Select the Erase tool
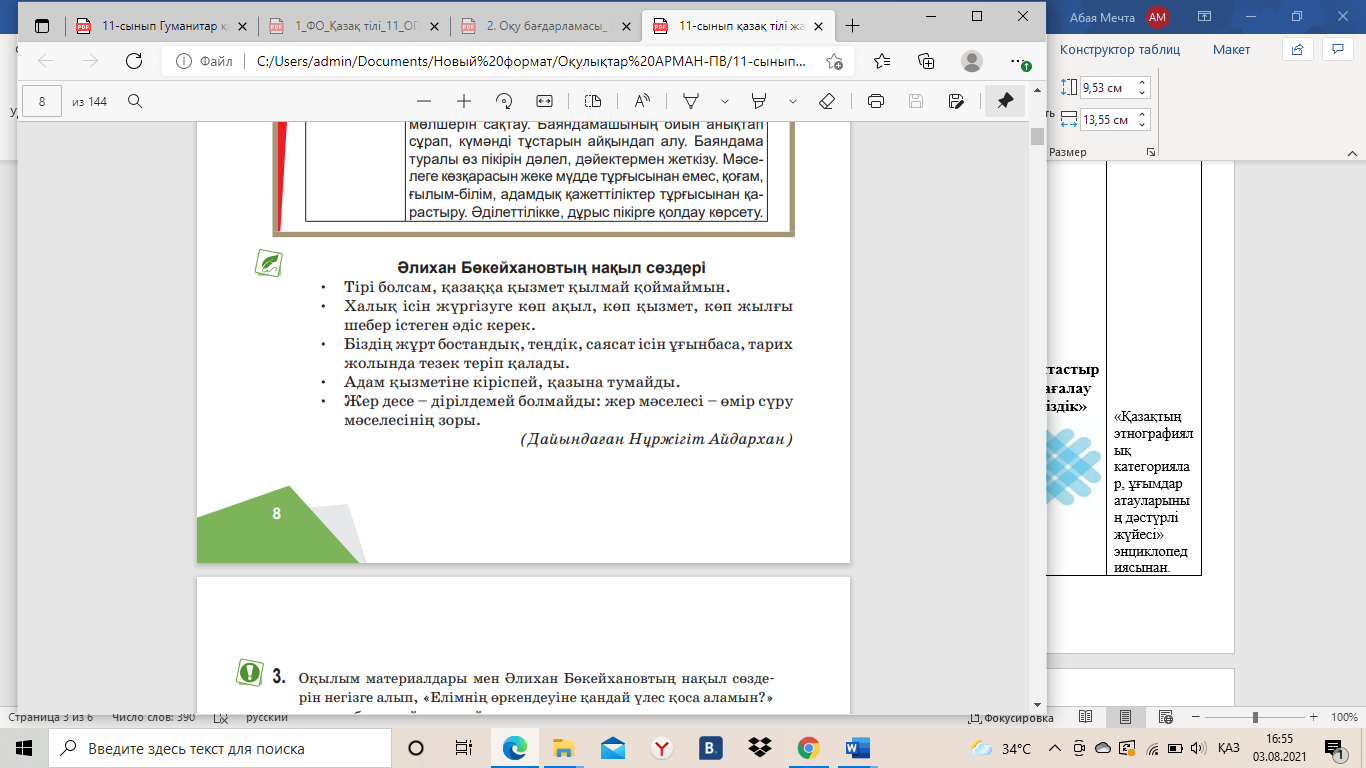 [x=827, y=101]
